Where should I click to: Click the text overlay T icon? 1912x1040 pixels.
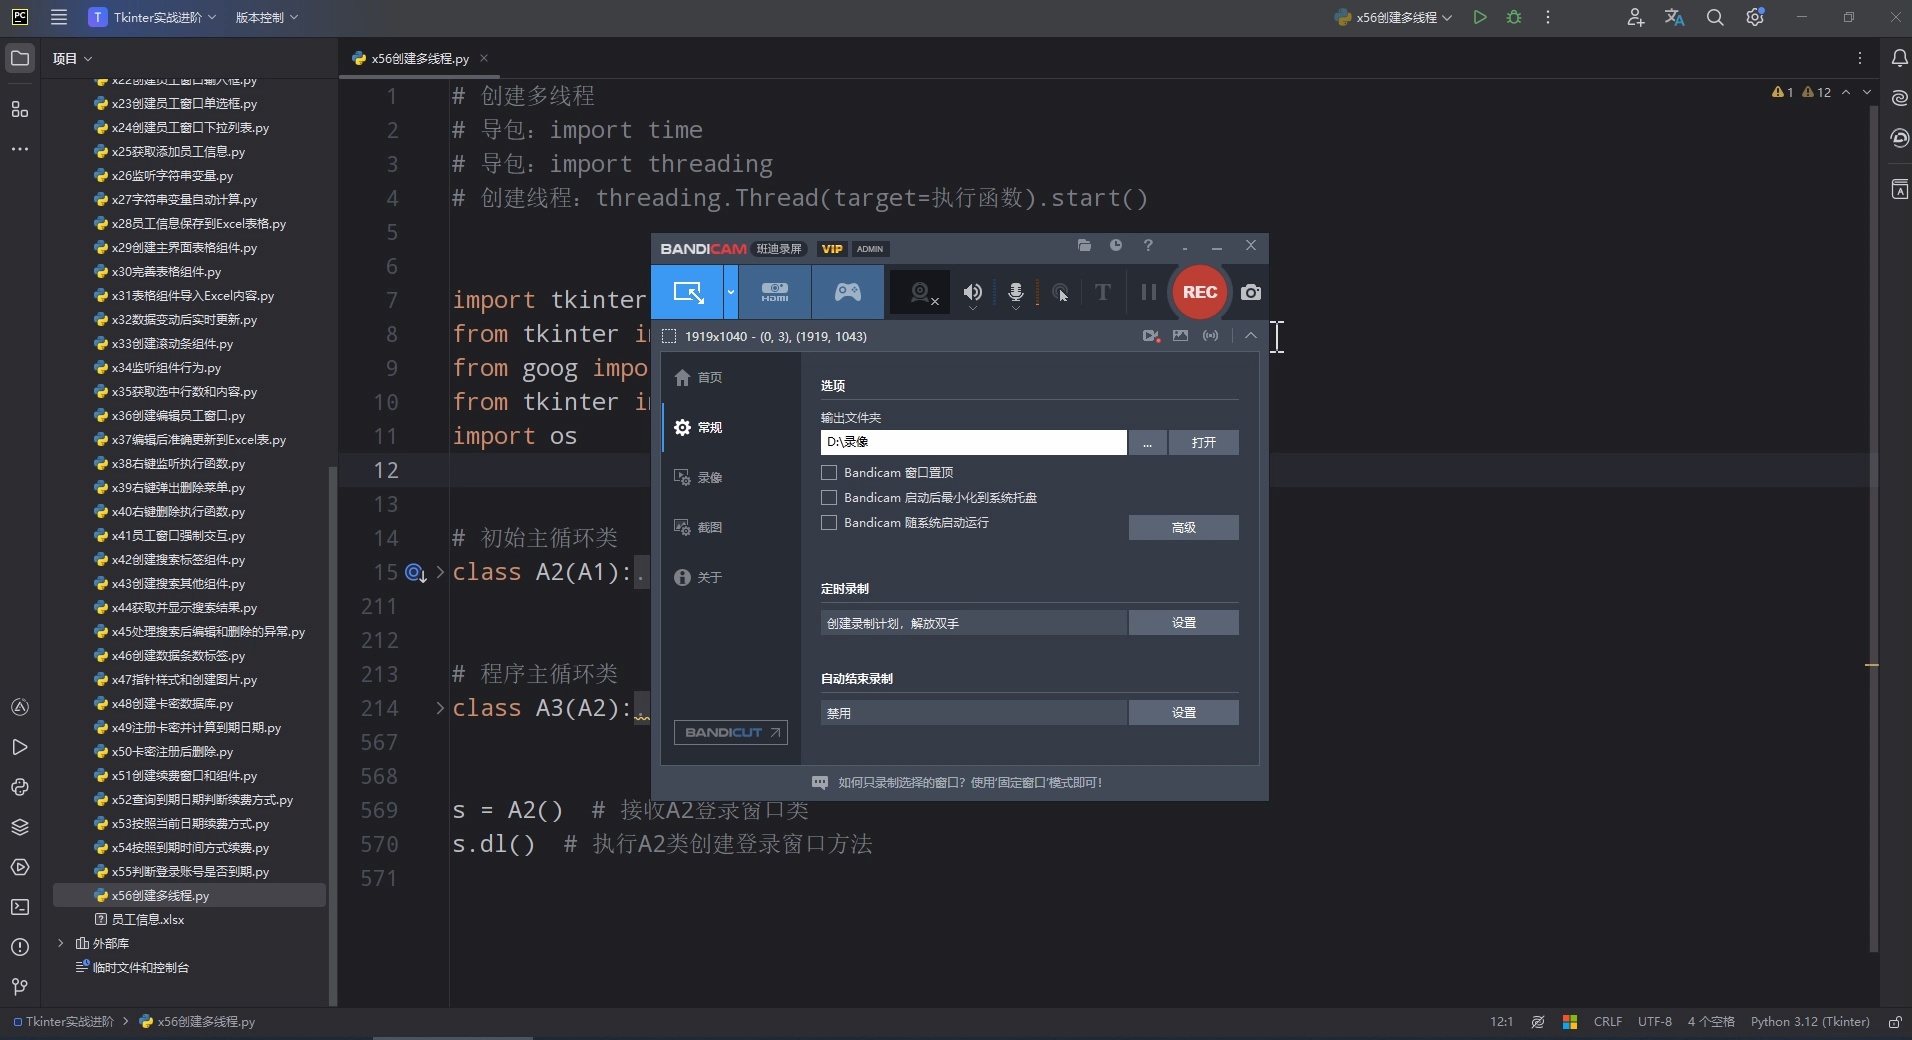1101,292
